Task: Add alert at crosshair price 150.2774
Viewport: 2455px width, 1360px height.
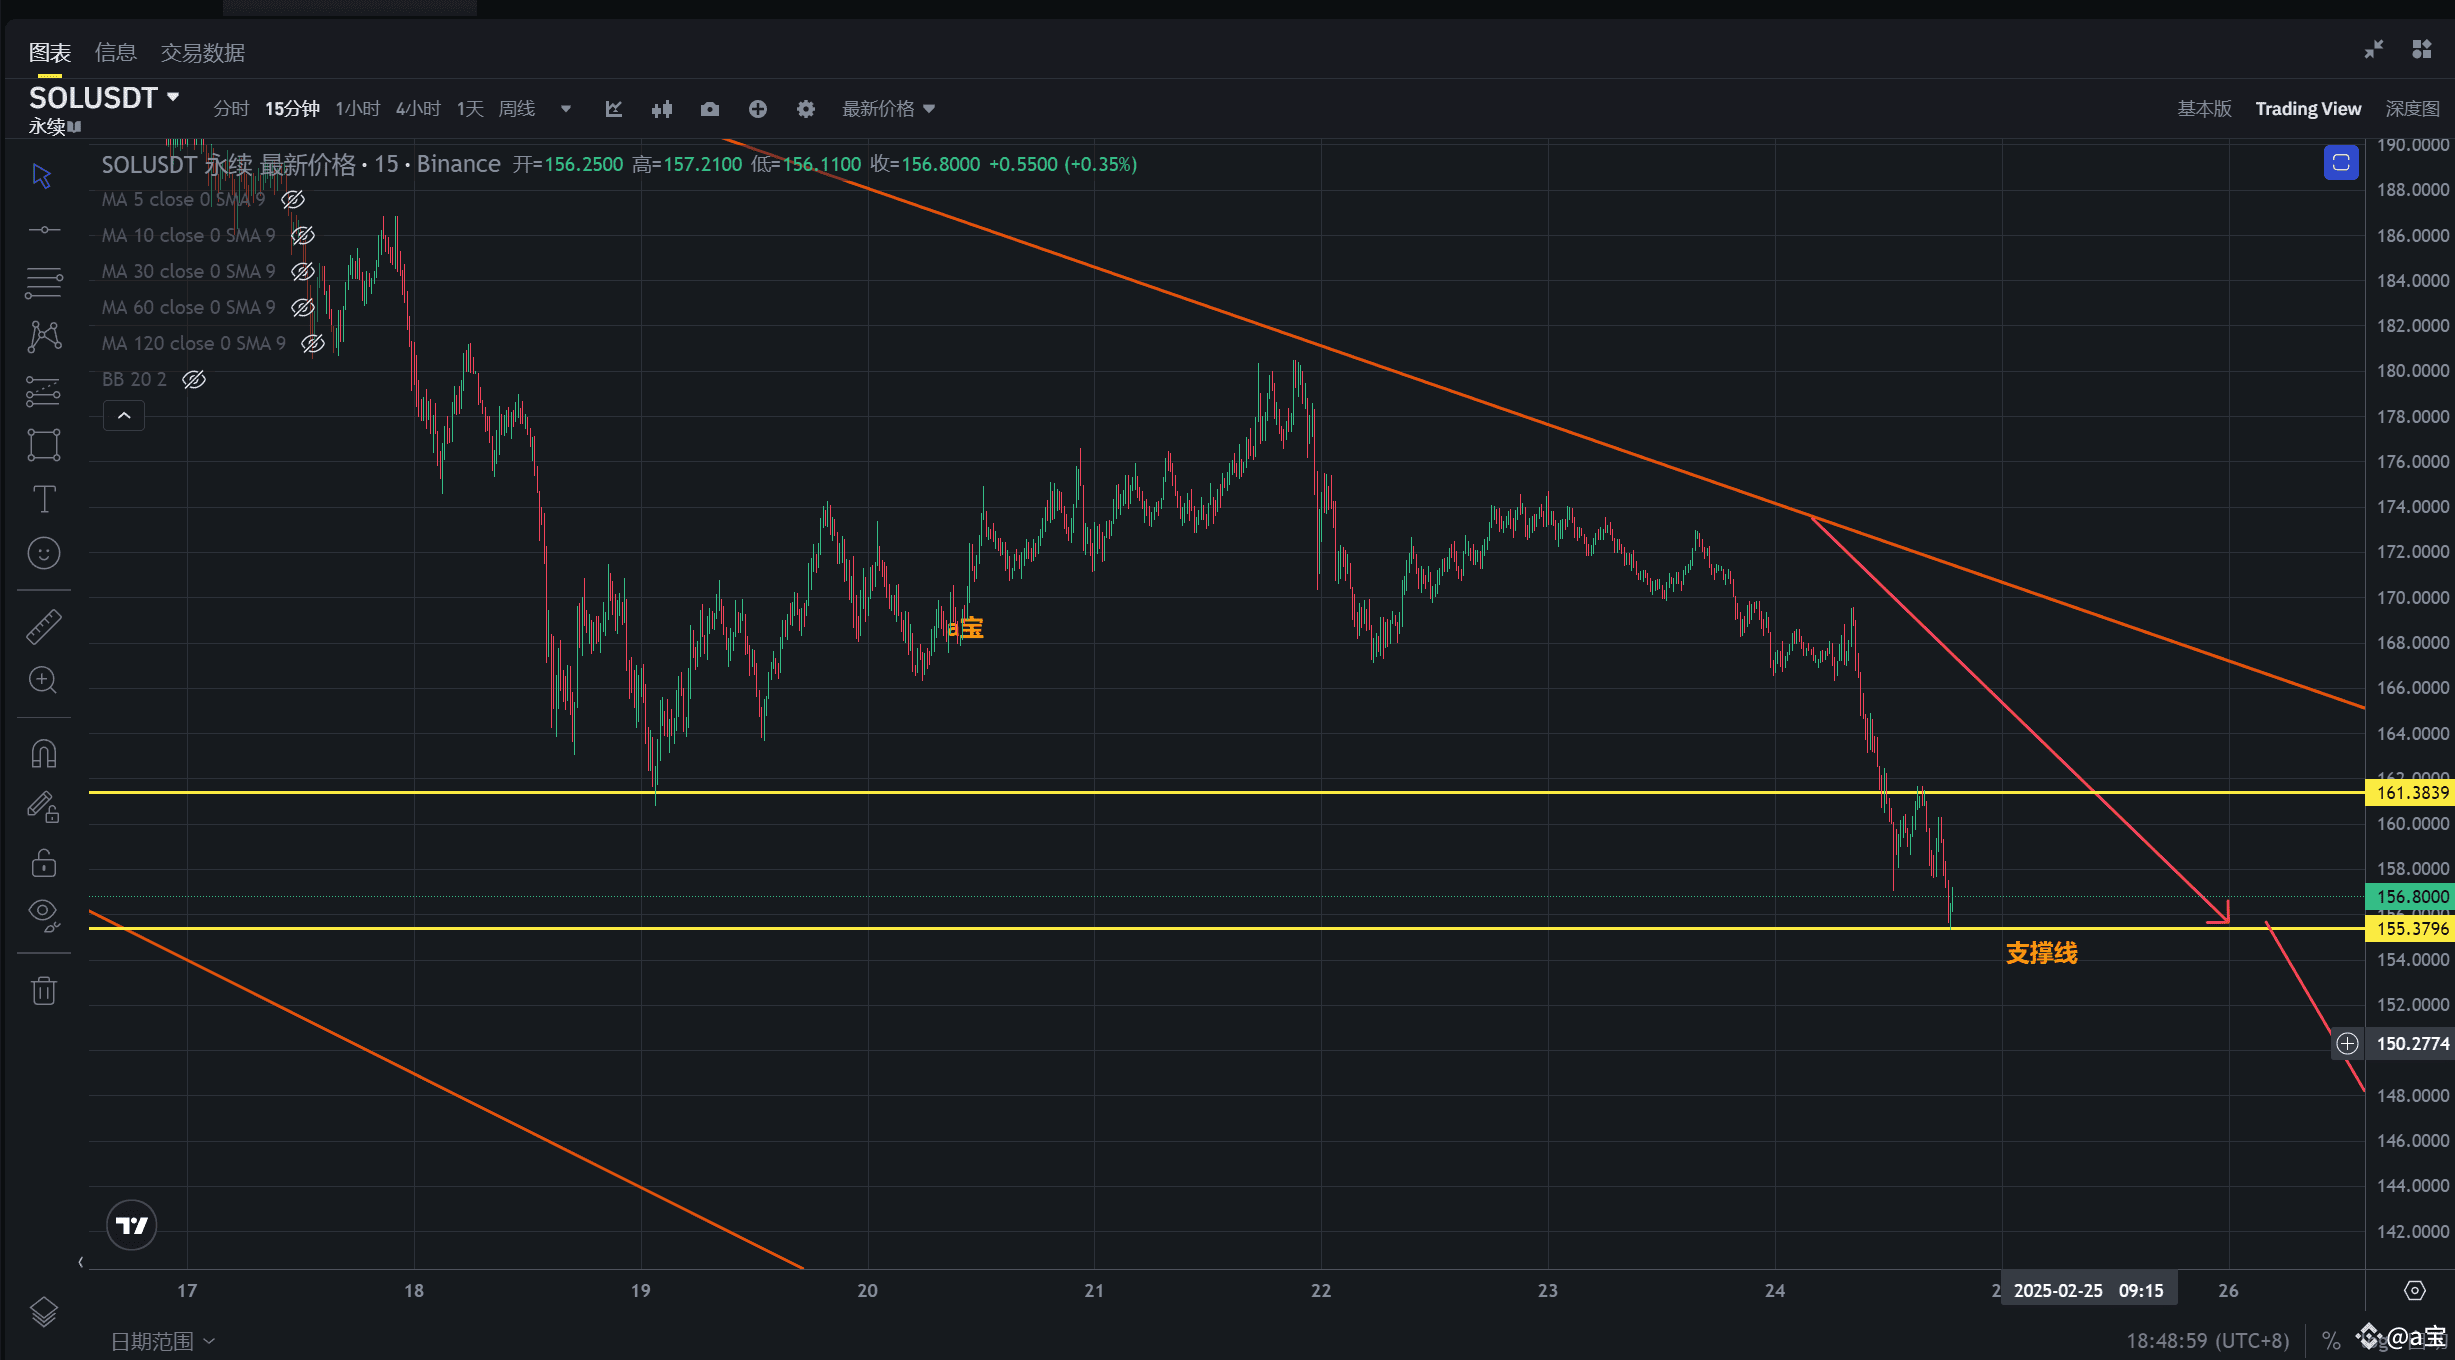Action: (x=2347, y=1044)
